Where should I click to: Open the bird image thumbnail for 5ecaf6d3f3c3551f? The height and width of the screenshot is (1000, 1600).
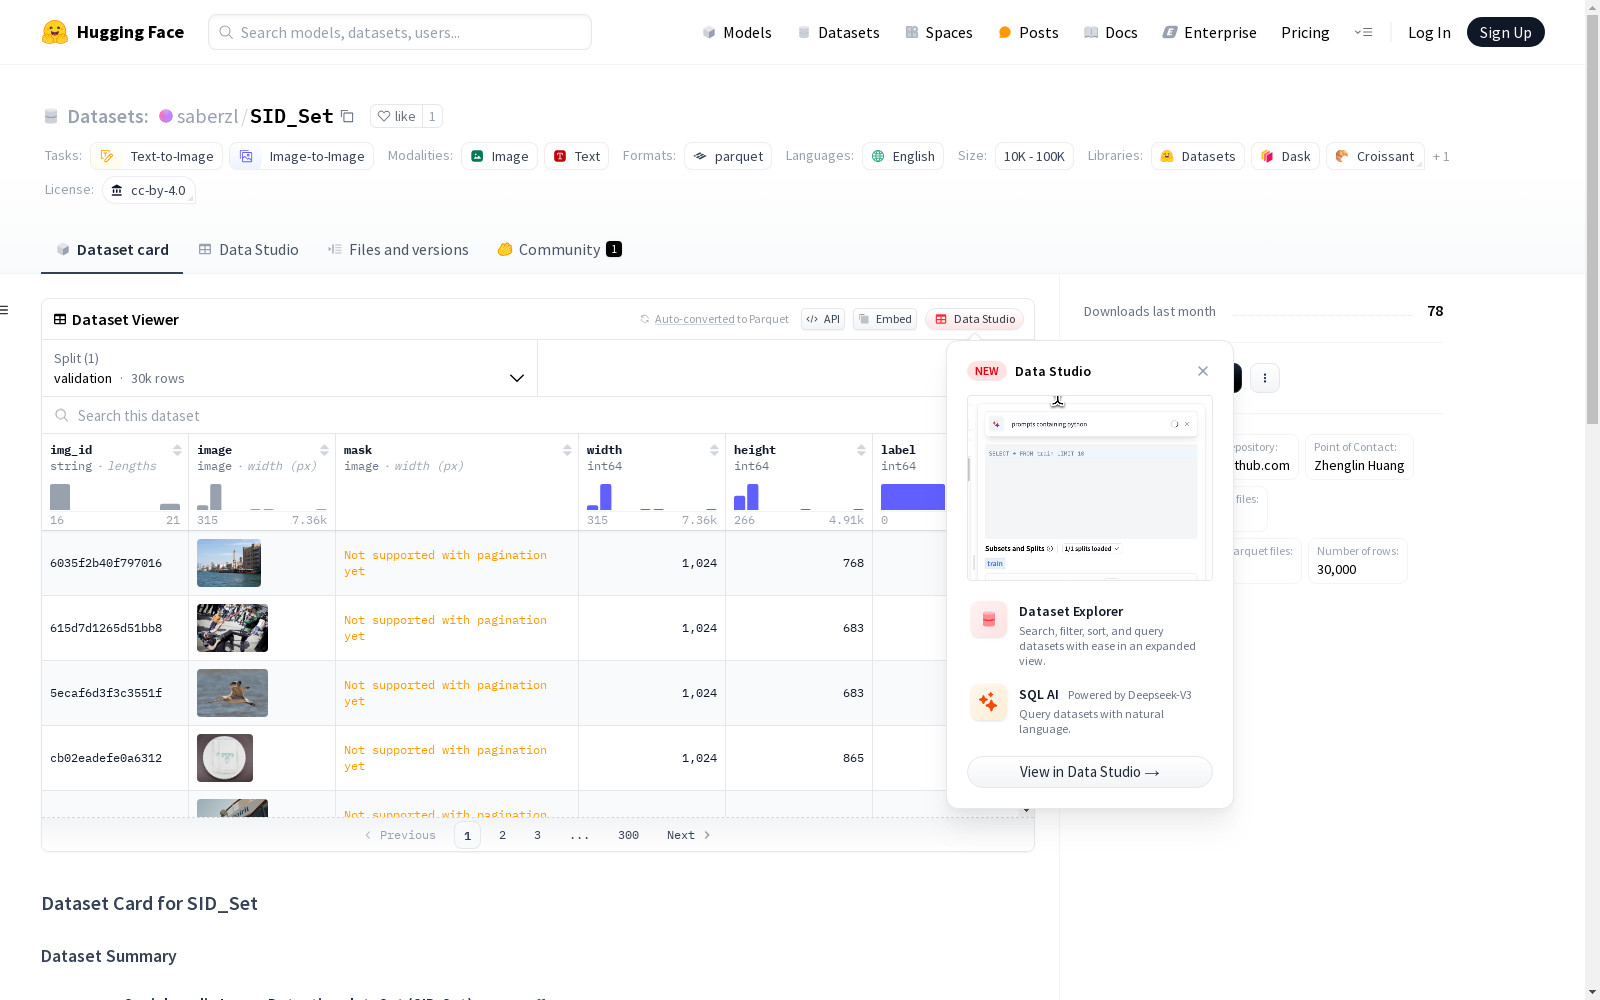point(232,693)
